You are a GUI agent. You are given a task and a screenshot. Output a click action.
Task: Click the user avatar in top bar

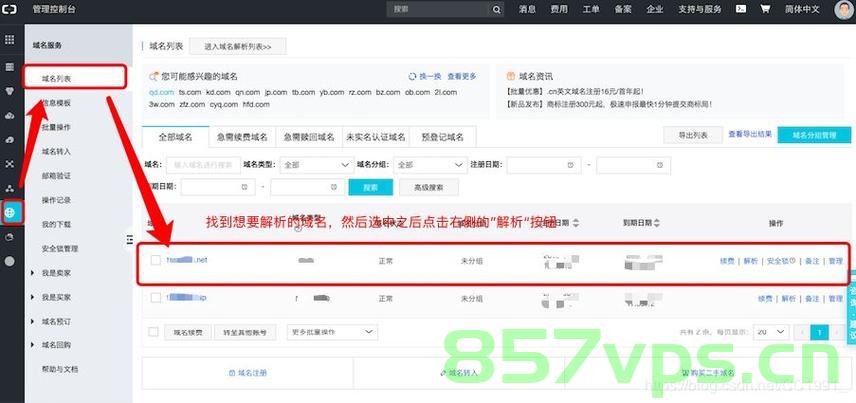[844, 9]
